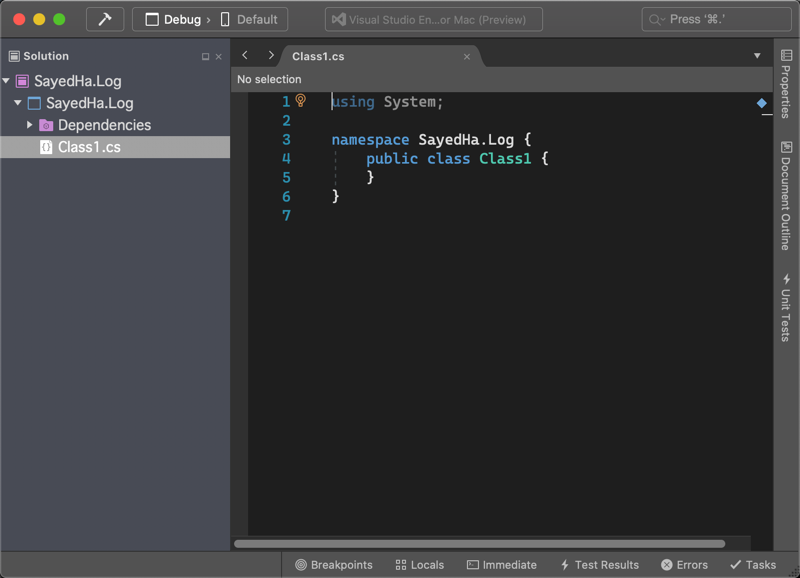800x578 pixels.
Task: Navigate forward with the right arrow
Action: (x=271, y=55)
